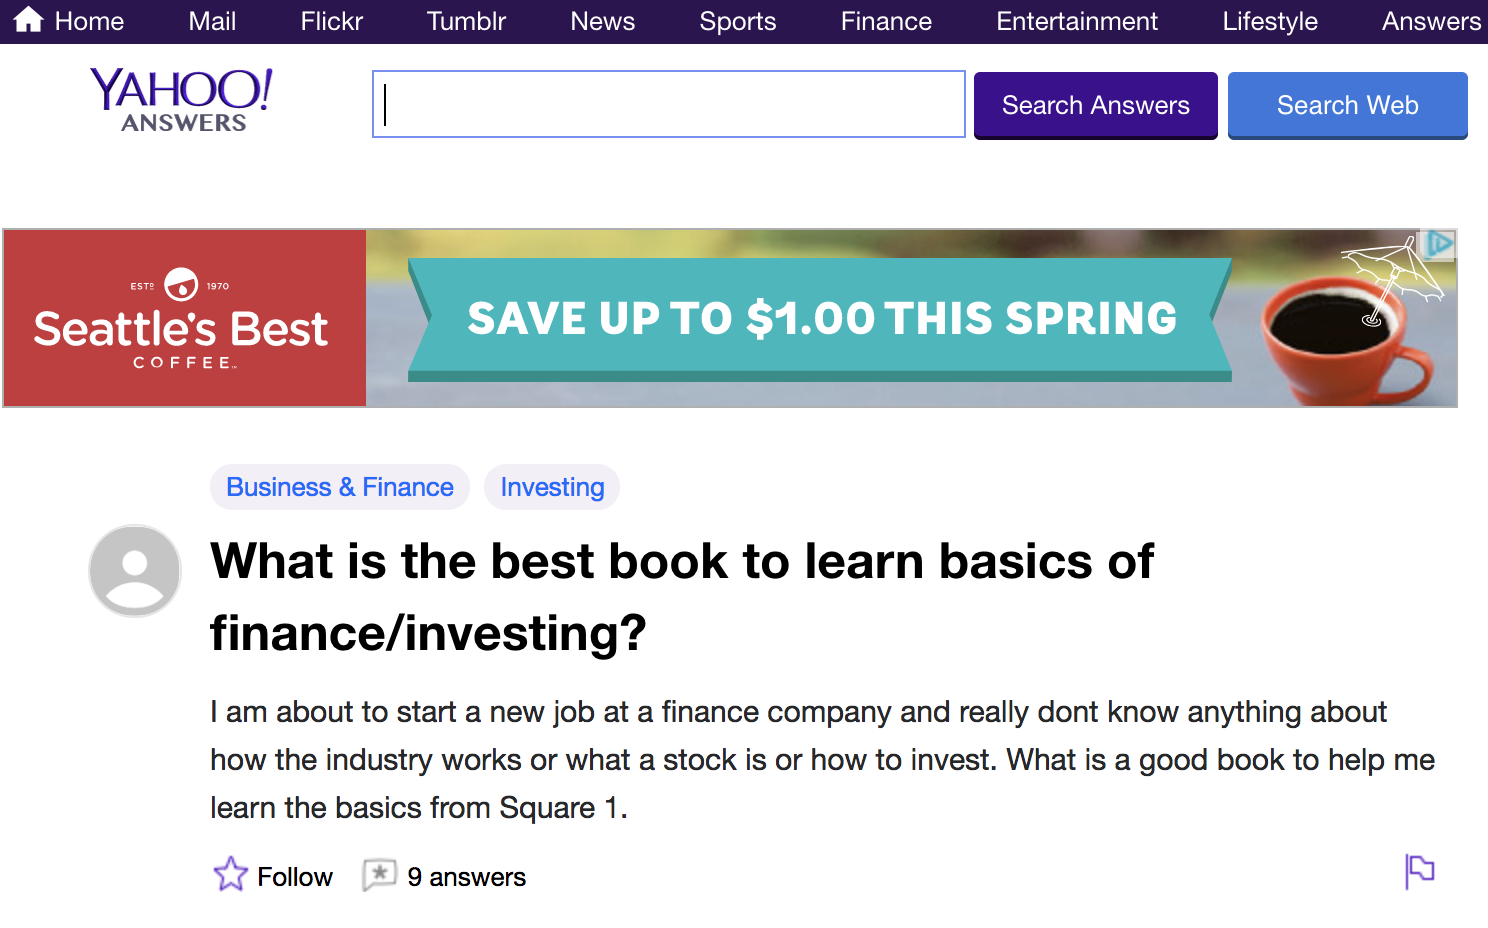Go to News in top navigation

point(602,21)
